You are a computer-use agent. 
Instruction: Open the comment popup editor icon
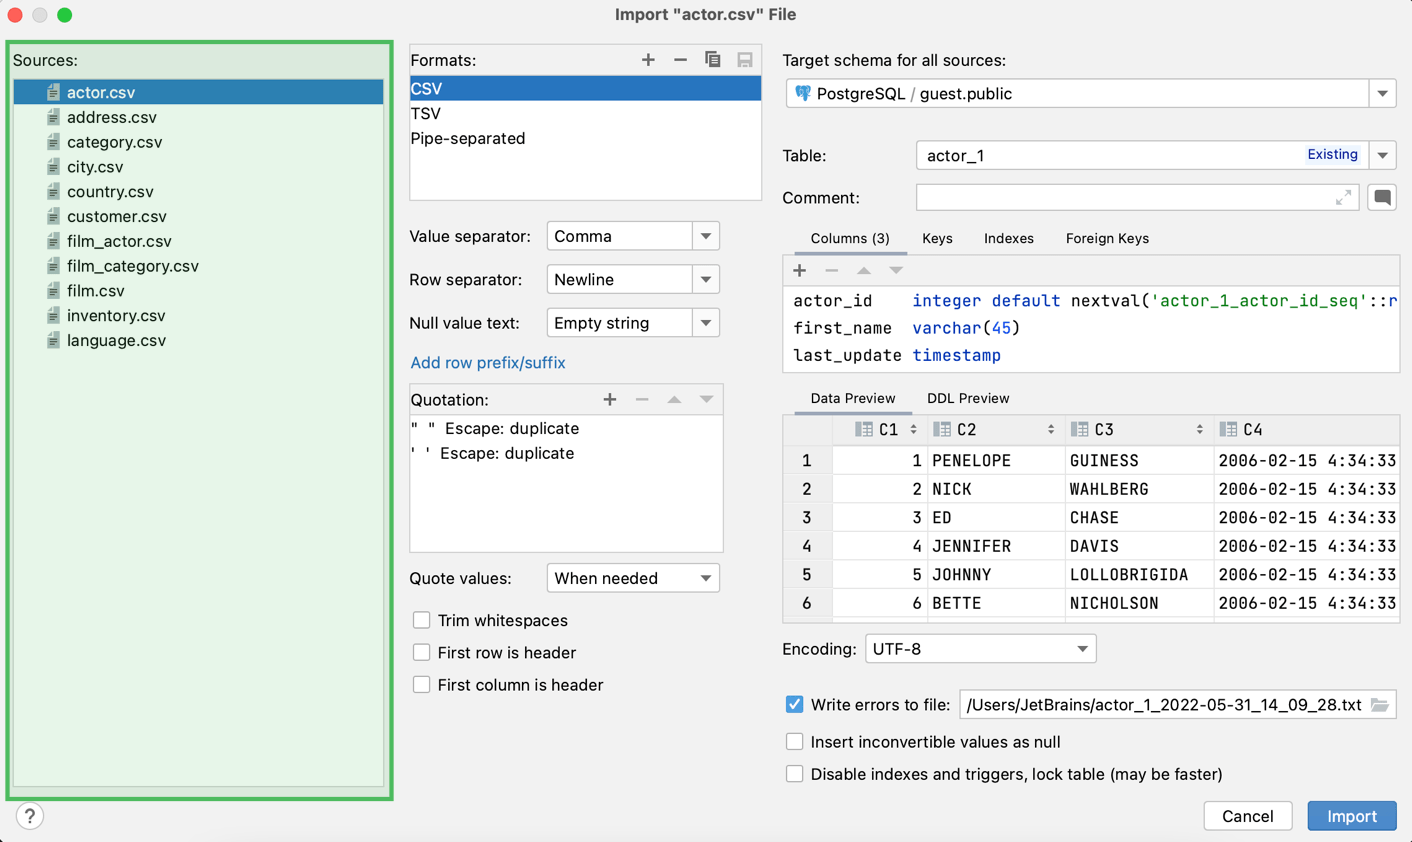click(1382, 196)
